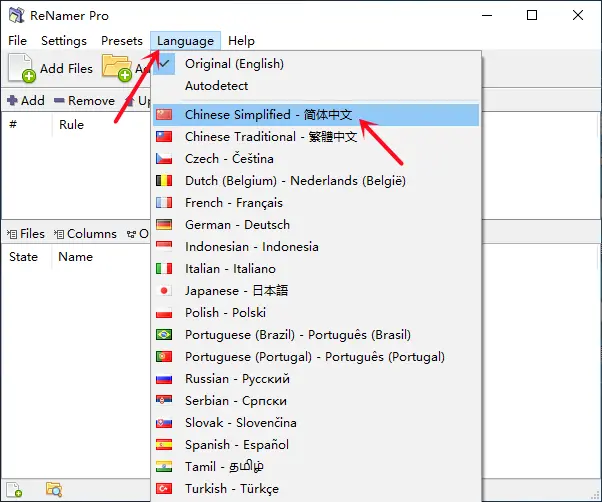The width and height of the screenshot is (602, 502).
Task: Select Japanese language entry
Action: [x=316, y=291]
